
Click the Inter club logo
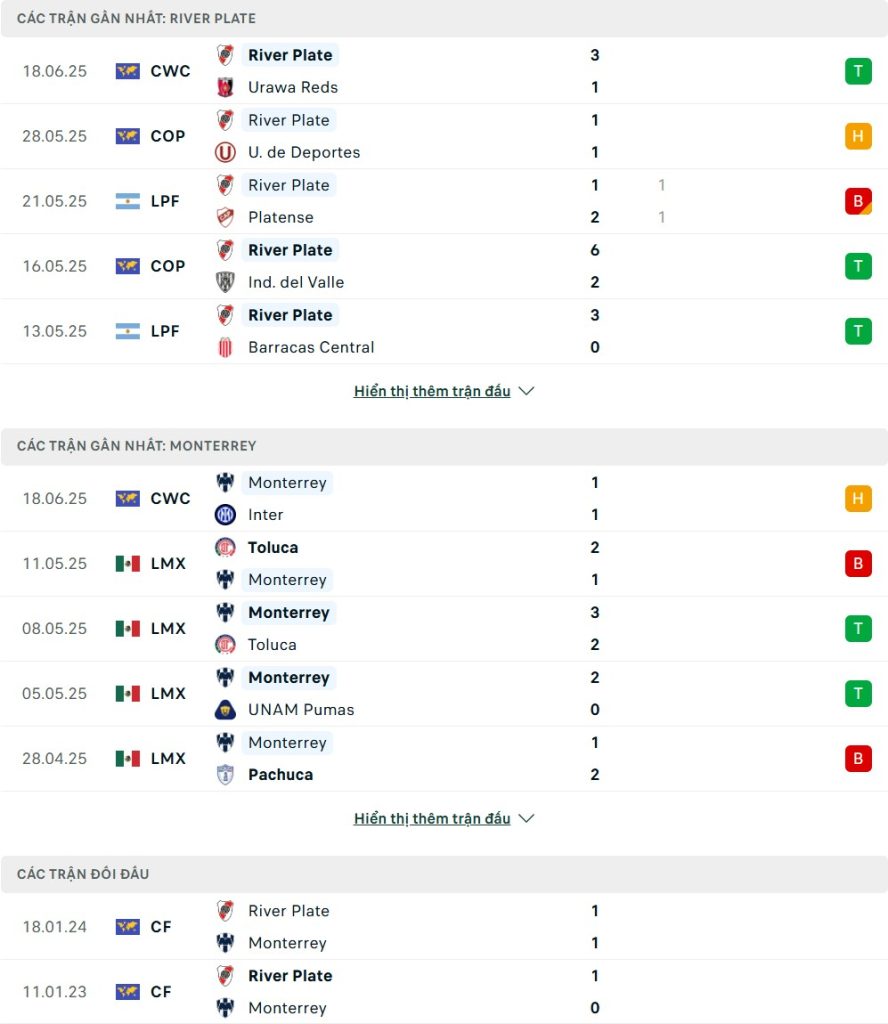[225, 515]
